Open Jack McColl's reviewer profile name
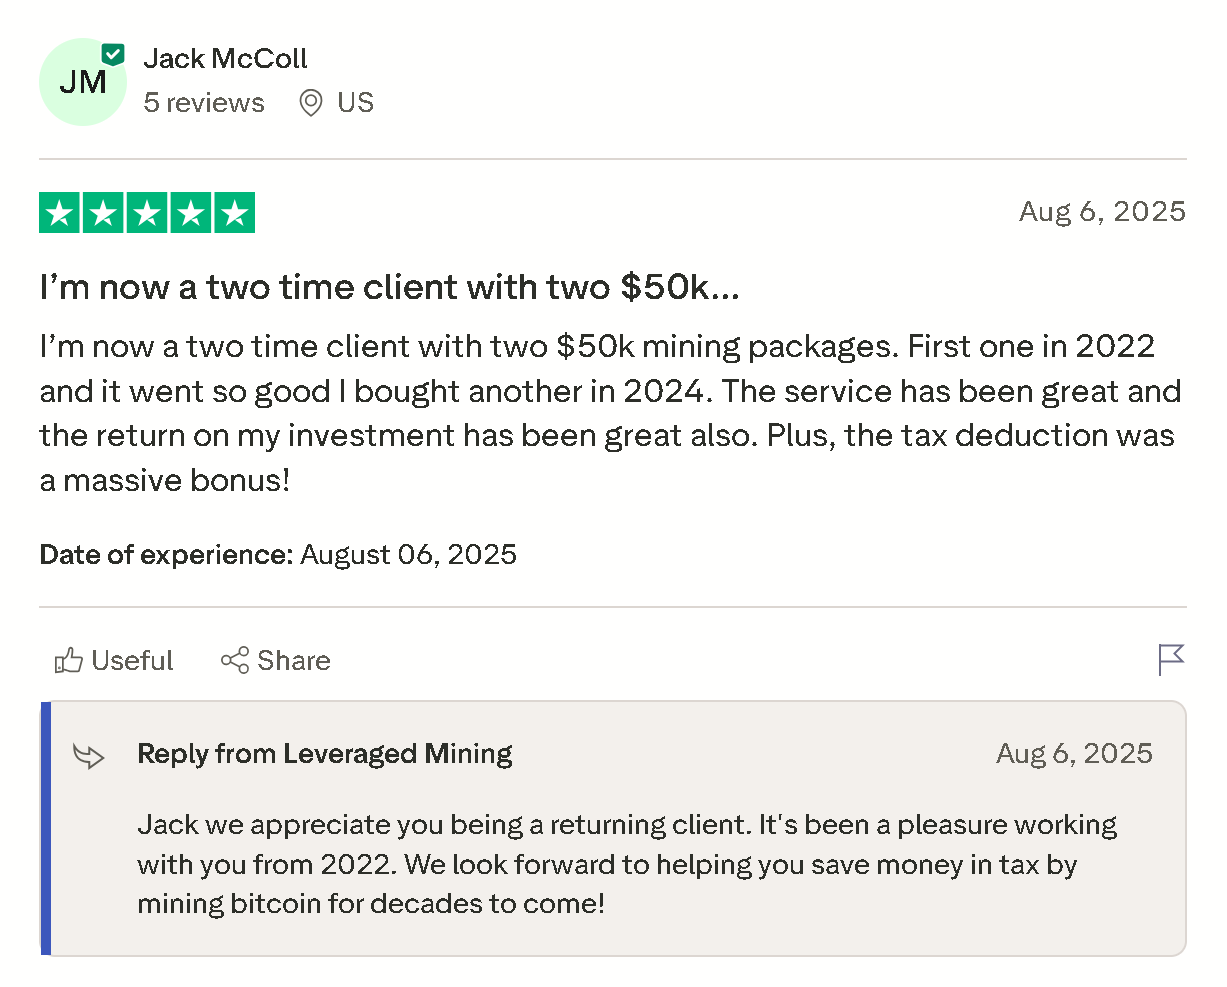Image resolution: width=1227 pixels, height=987 pixels. [x=225, y=59]
